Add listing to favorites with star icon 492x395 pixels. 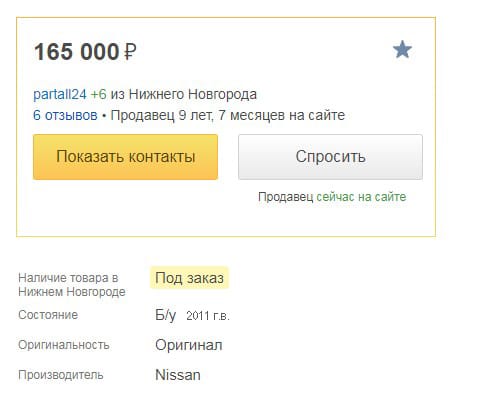coord(402,50)
